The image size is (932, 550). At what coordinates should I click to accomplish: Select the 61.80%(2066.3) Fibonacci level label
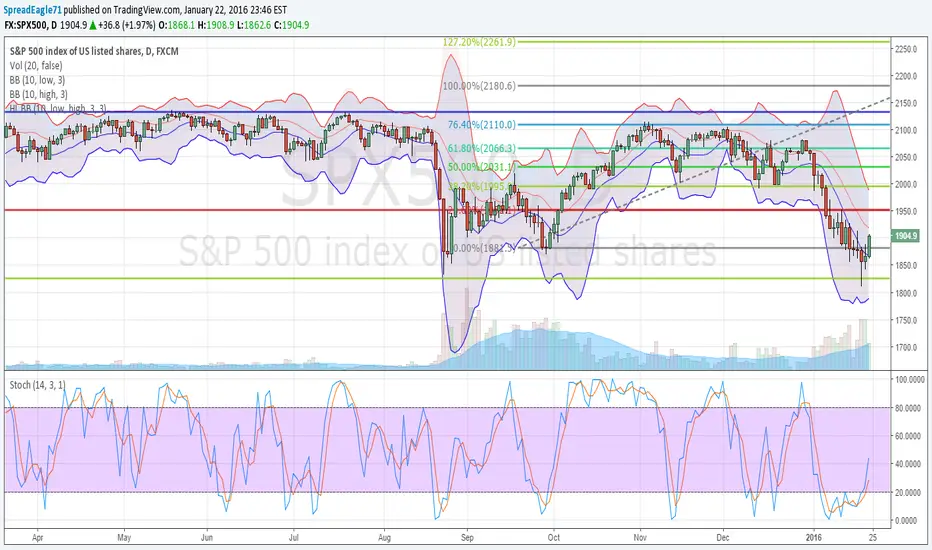(481, 148)
